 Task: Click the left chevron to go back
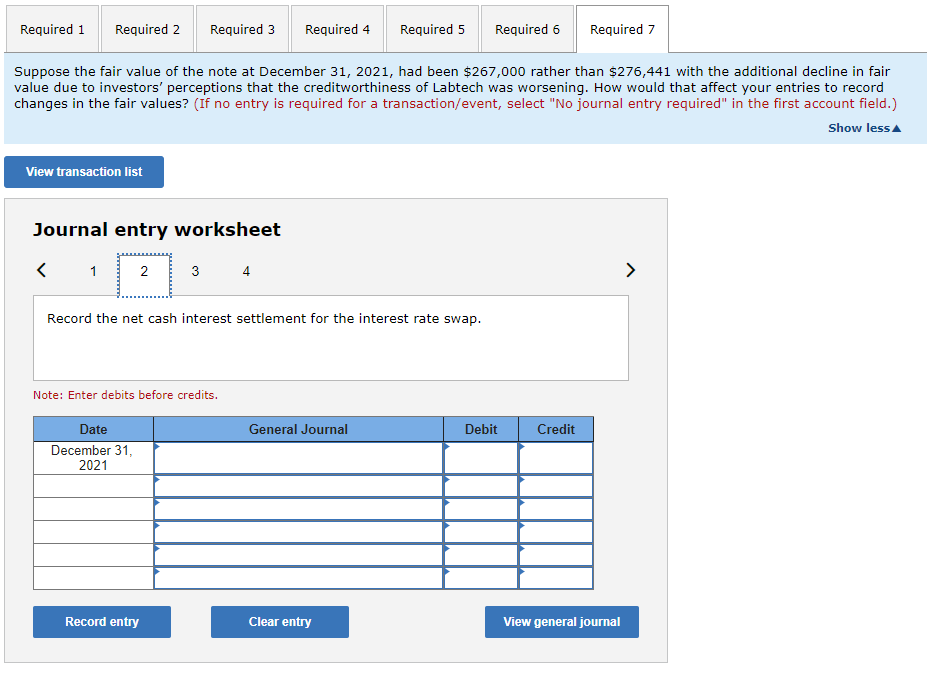click(41, 270)
